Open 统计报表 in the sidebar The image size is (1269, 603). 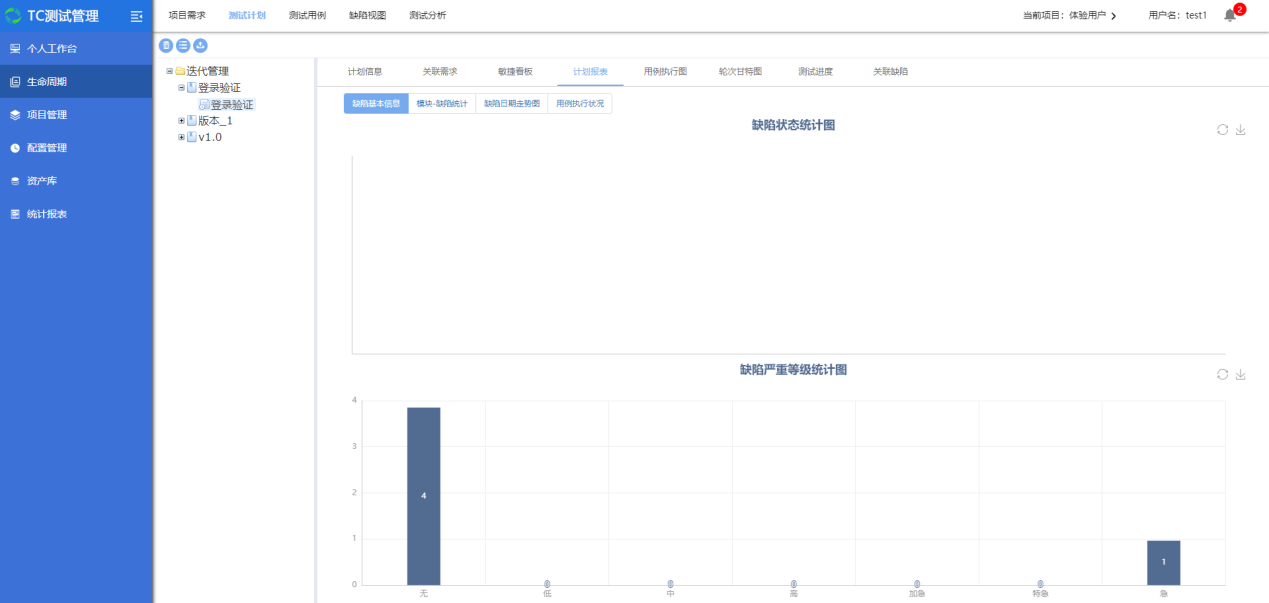76,213
